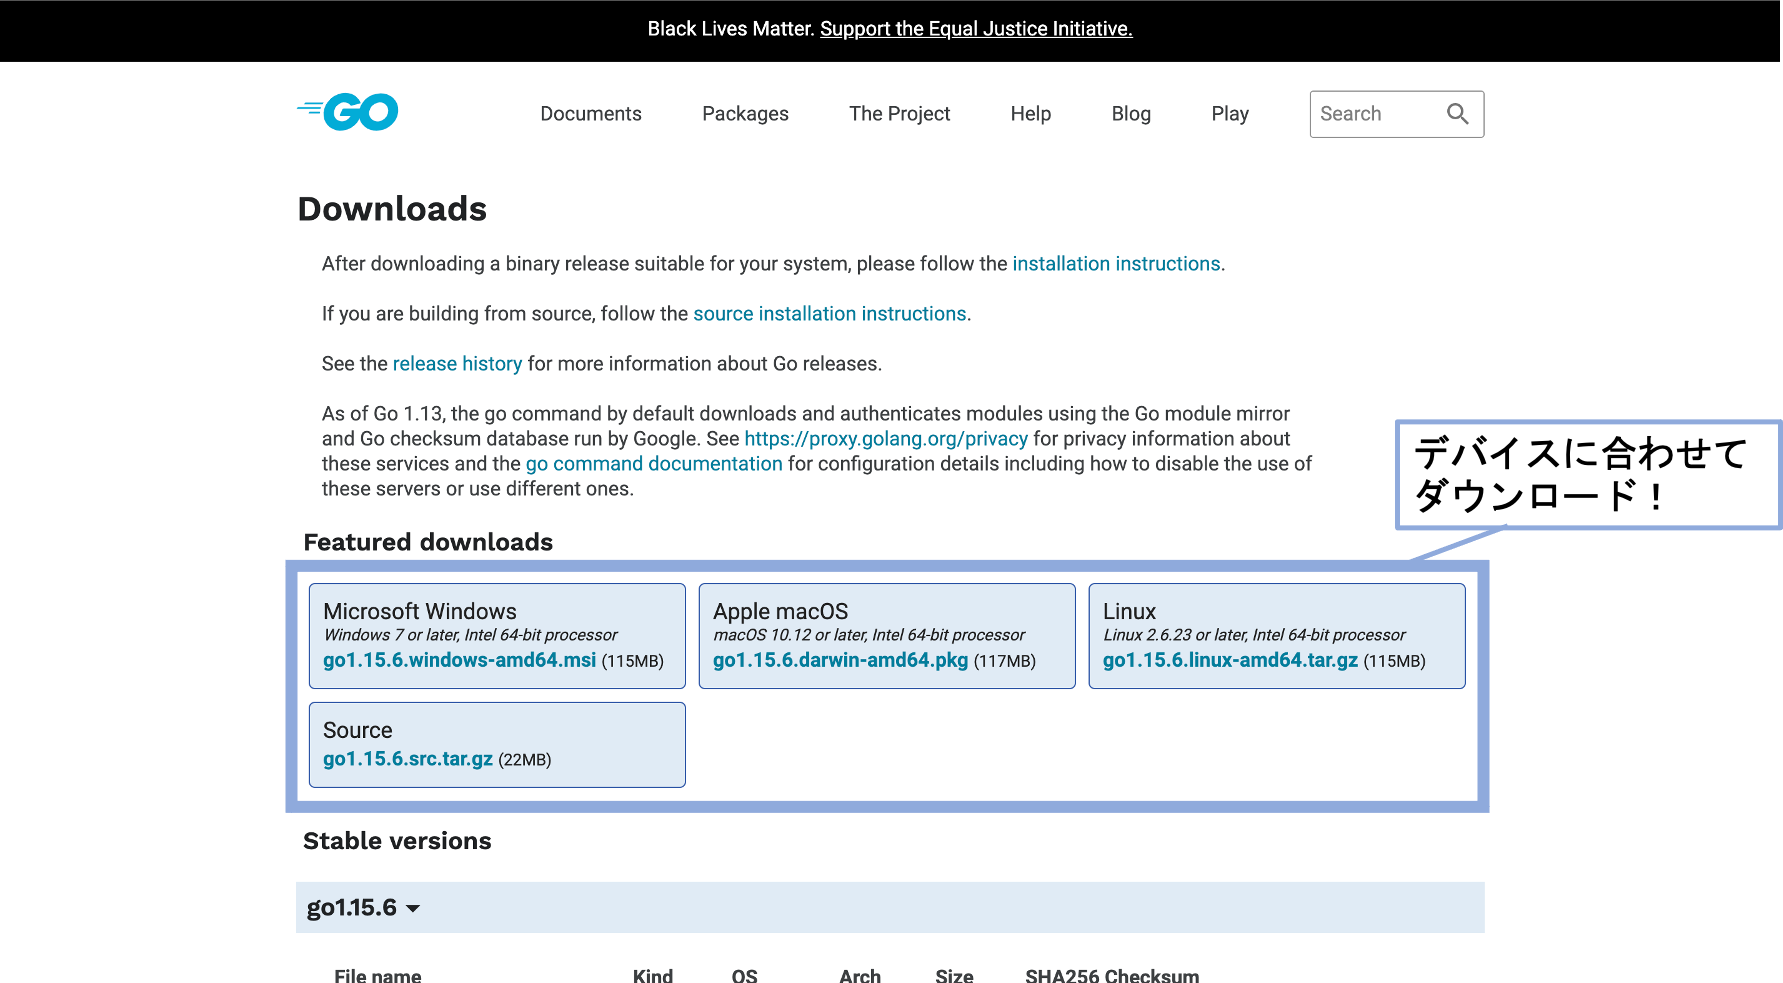Download go1.15.6.src.tar.gz source

pos(408,759)
